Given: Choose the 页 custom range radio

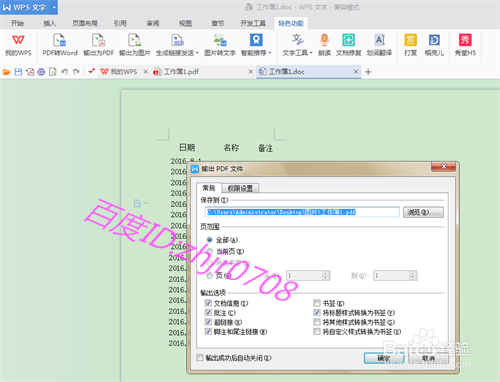Looking at the screenshot, I should [x=209, y=276].
